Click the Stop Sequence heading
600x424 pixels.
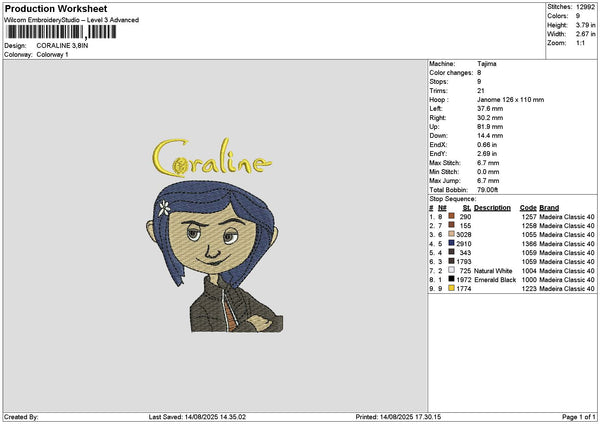coord(453,199)
